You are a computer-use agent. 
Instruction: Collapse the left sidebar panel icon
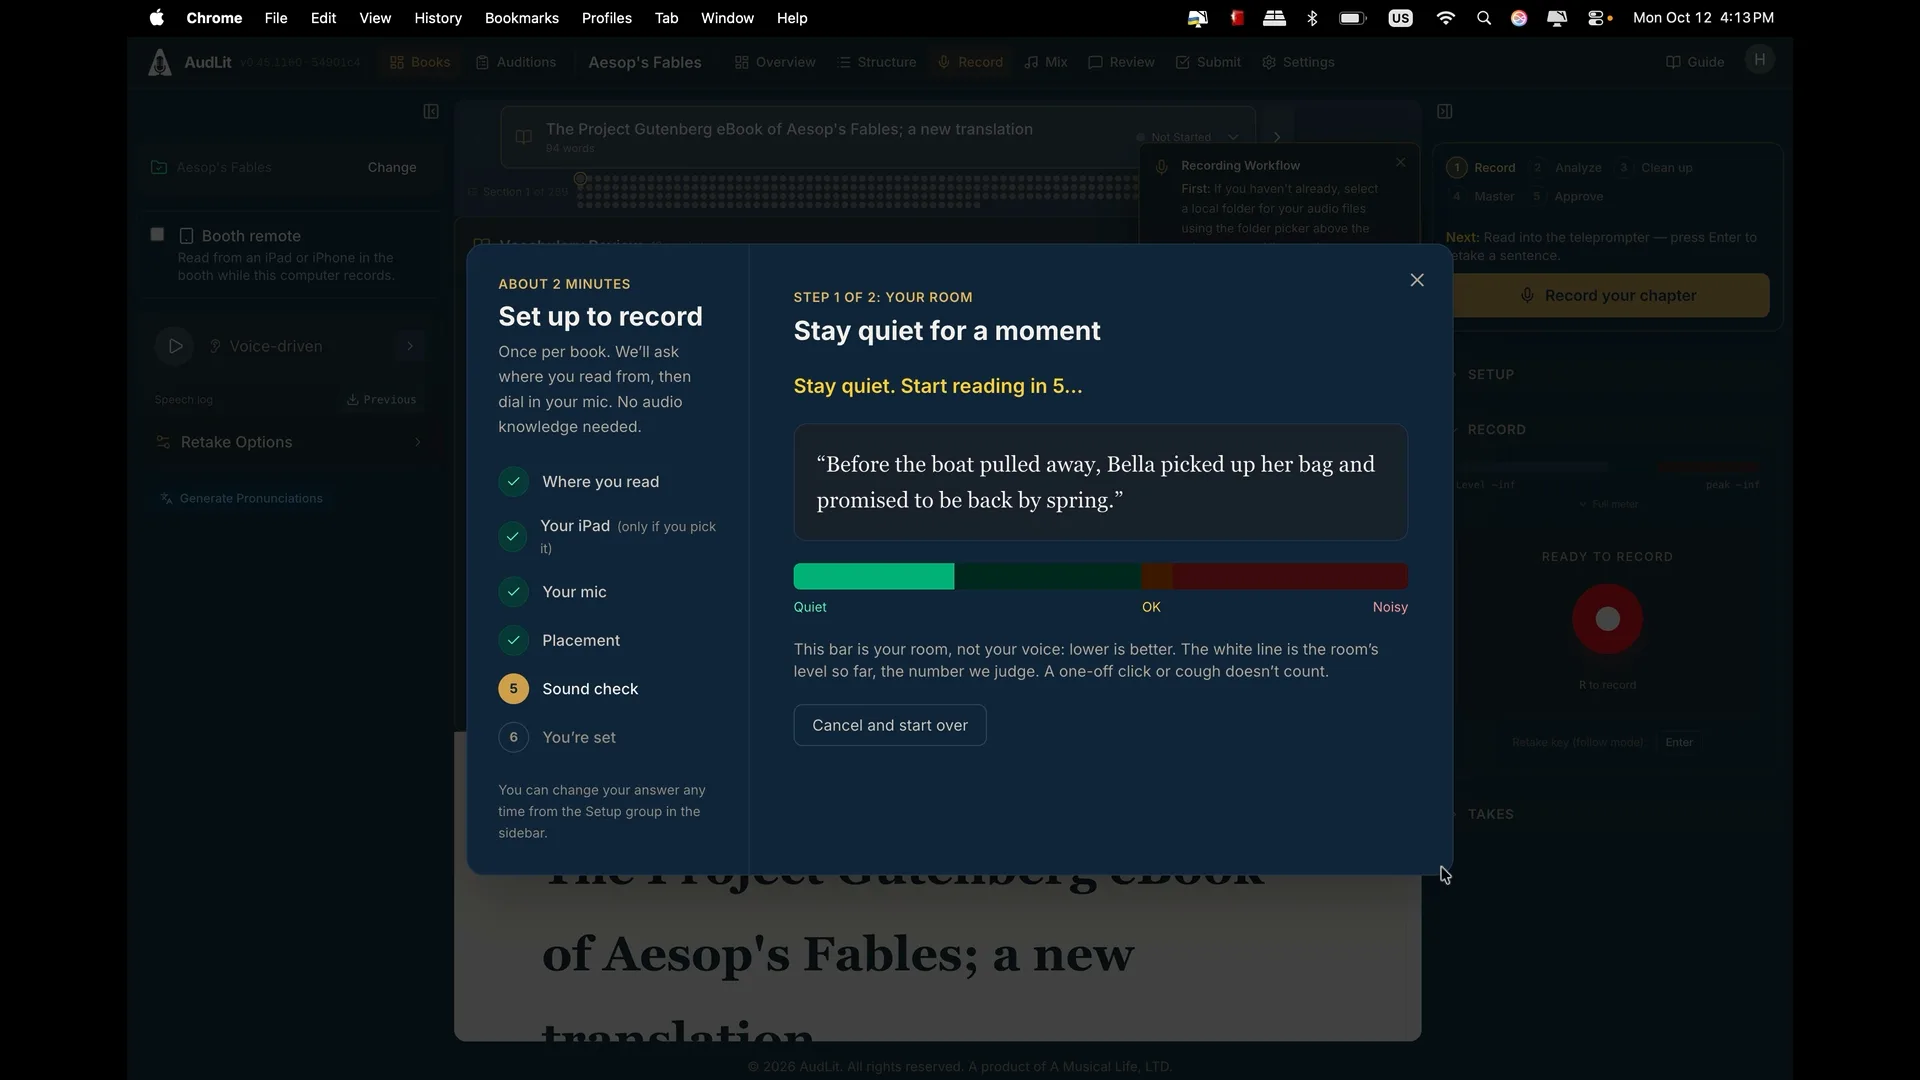431,111
